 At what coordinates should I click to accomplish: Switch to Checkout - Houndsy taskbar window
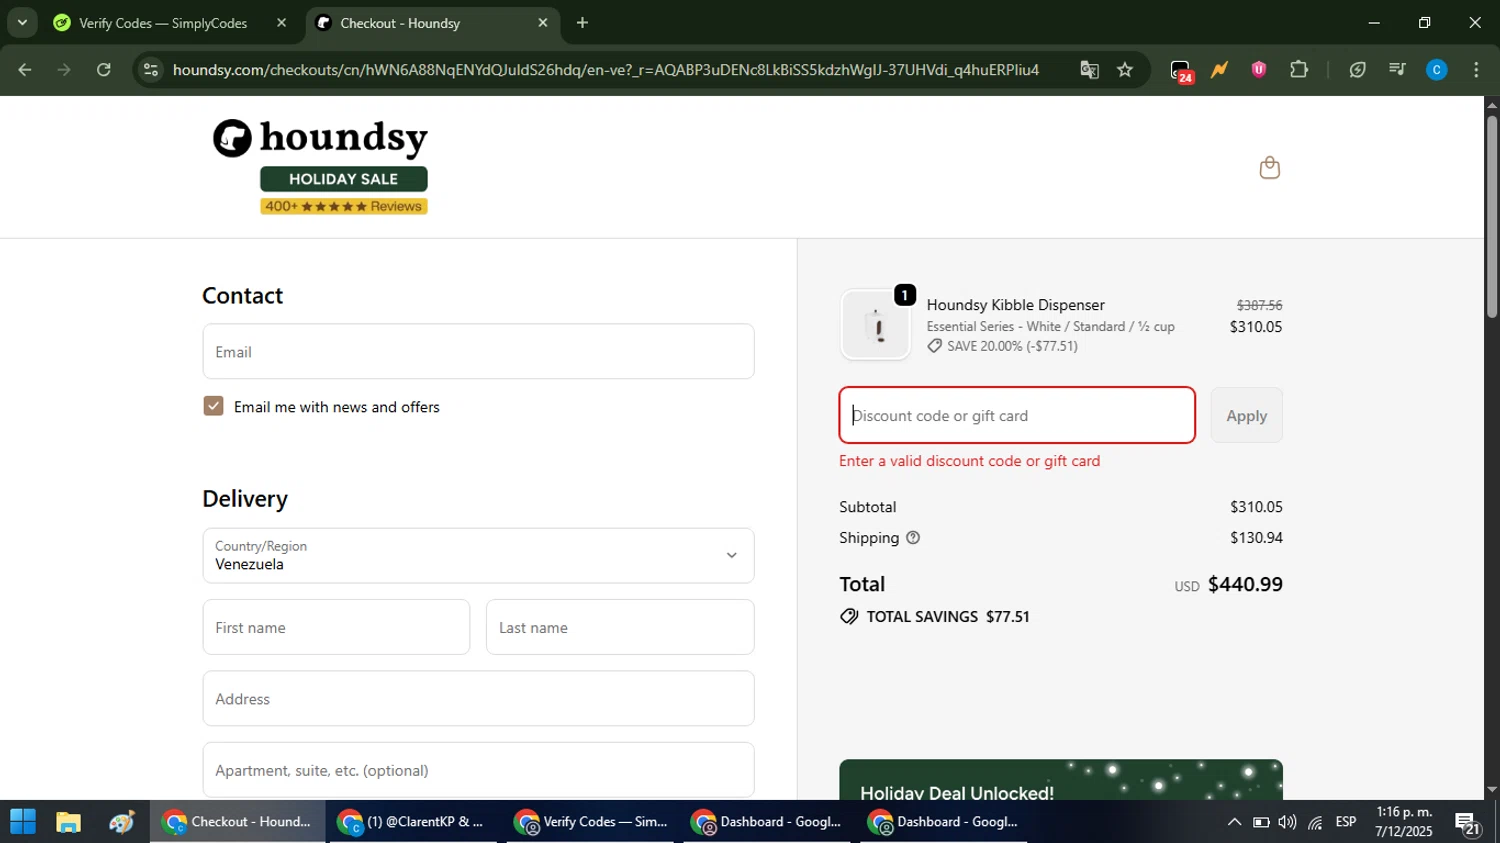pyautogui.click(x=238, y=822)
